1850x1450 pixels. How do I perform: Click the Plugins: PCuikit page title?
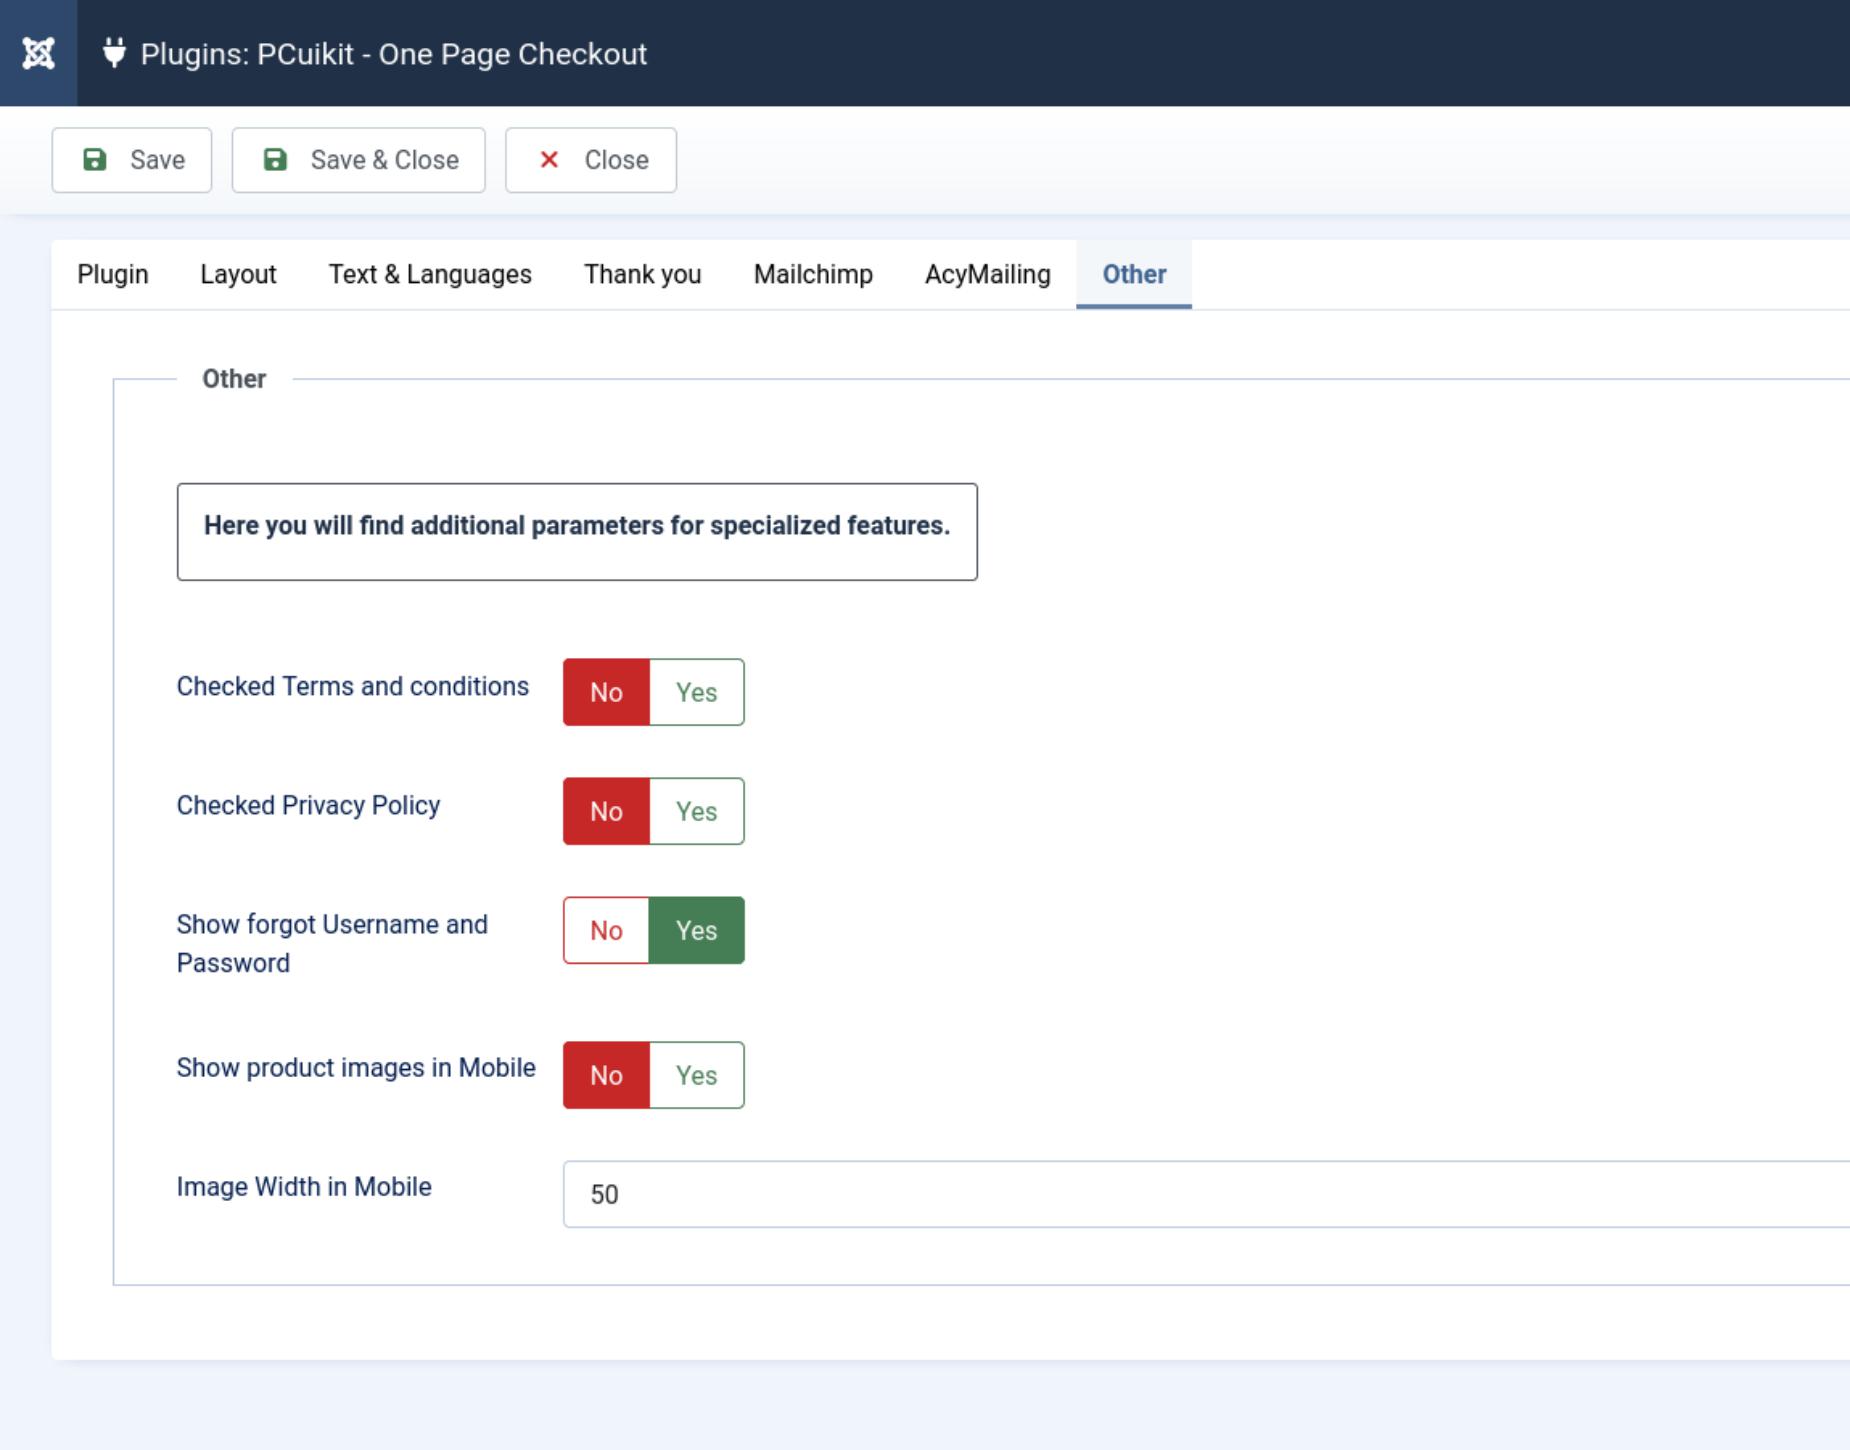pyautogui.click(x=394, y=53)
